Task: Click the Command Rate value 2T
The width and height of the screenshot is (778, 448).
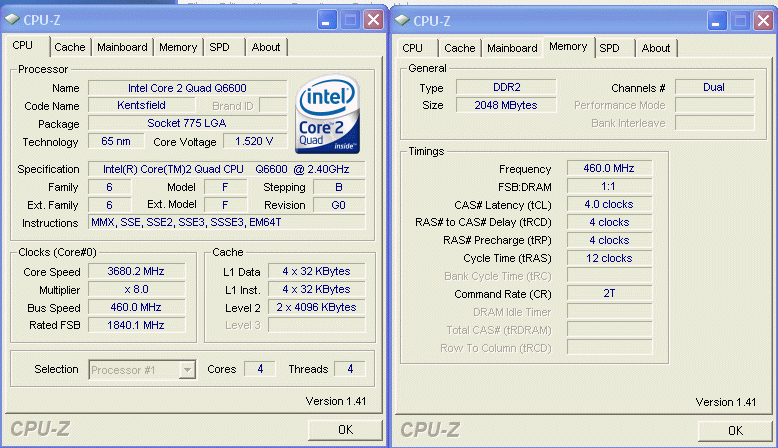Action: coord(609,293)
